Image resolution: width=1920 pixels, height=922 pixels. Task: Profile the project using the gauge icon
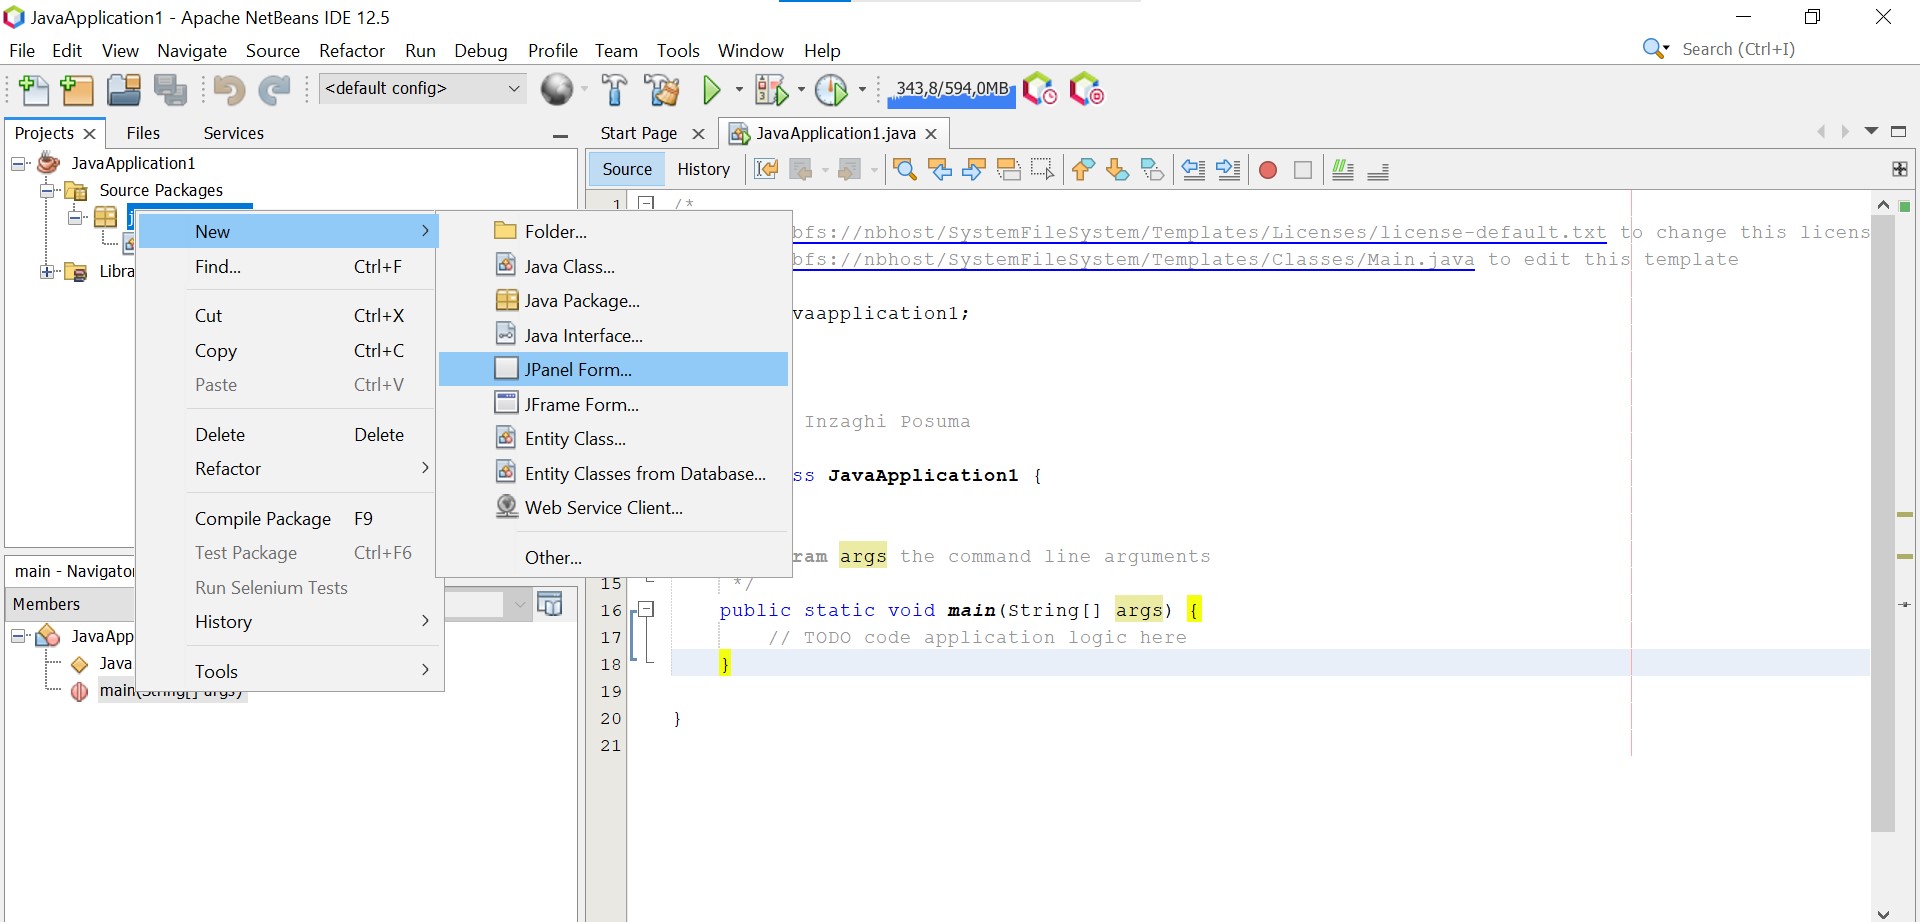(x=833, y=89)
